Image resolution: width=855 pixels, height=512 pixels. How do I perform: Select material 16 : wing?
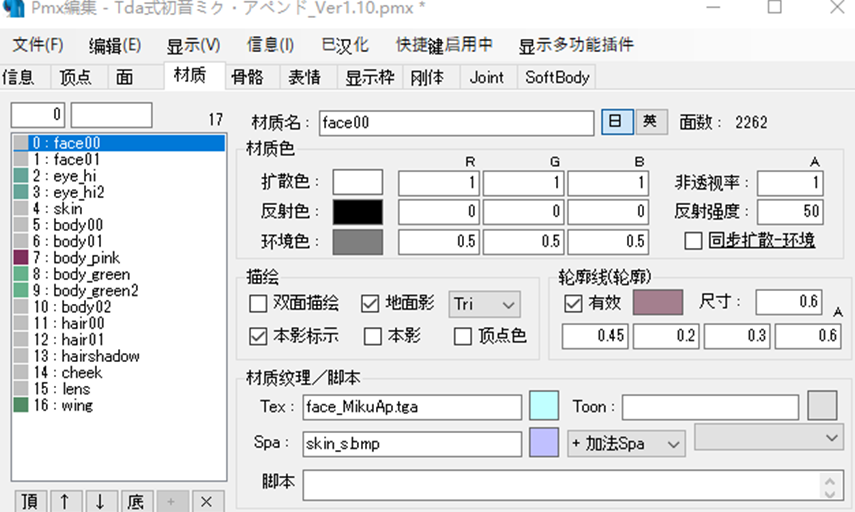click(x=119, y=405)
